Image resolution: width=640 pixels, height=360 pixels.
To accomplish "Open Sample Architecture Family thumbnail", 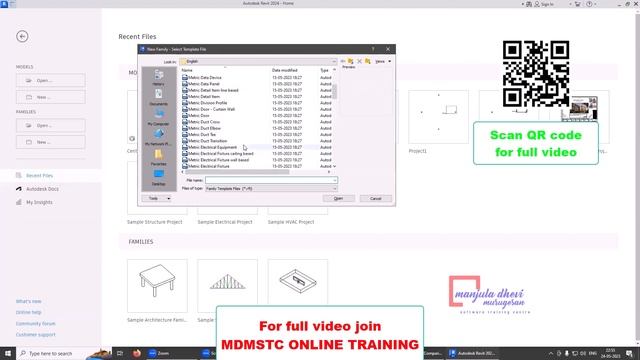I will click(157, 286).
